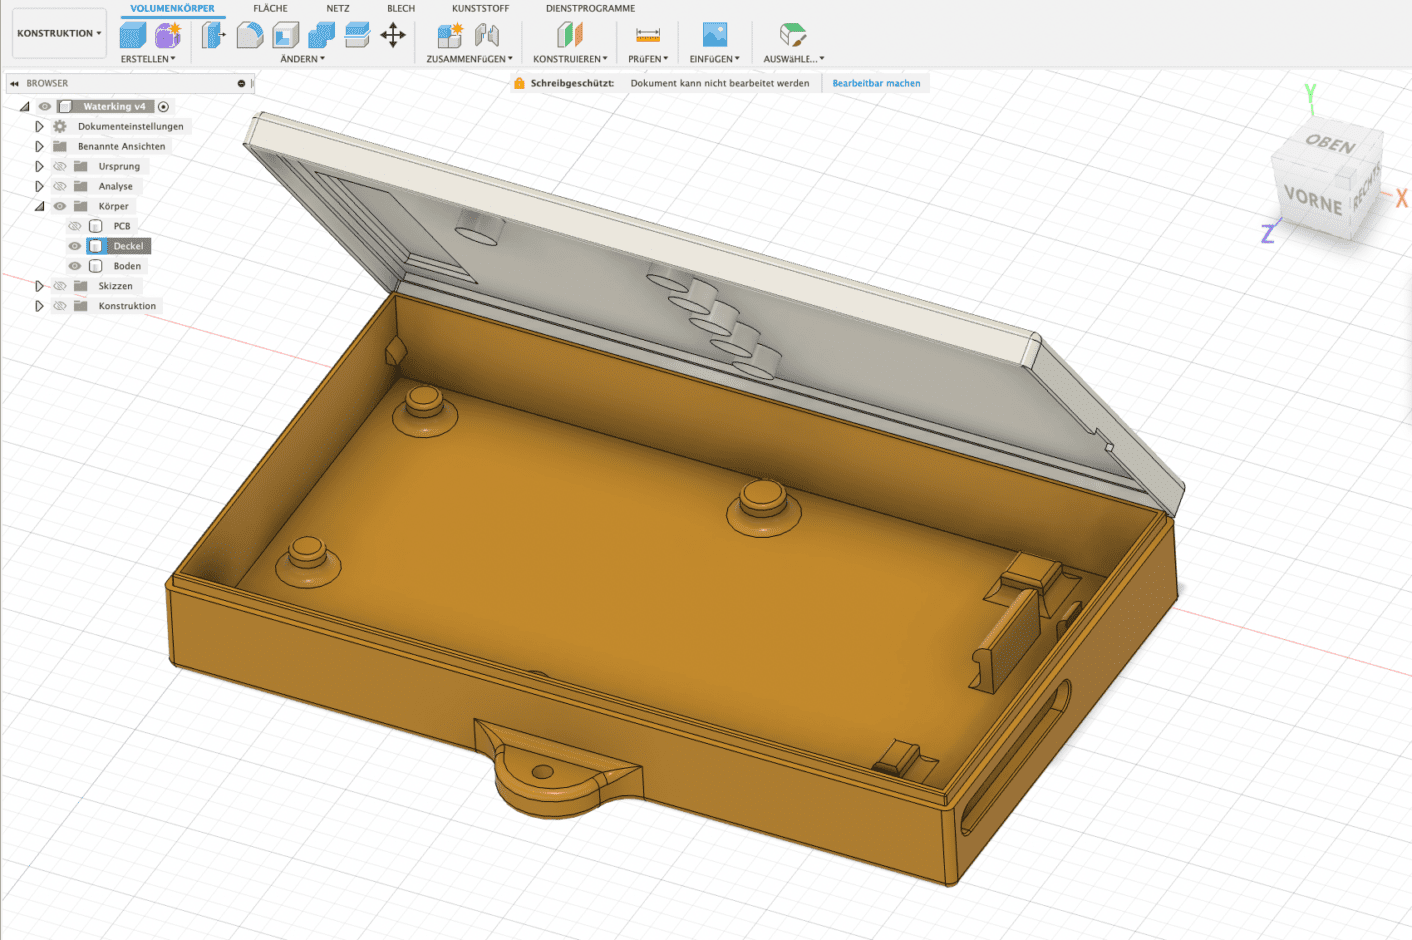Open the KONSTRUKTION workspace dropdown

(59, 33)
